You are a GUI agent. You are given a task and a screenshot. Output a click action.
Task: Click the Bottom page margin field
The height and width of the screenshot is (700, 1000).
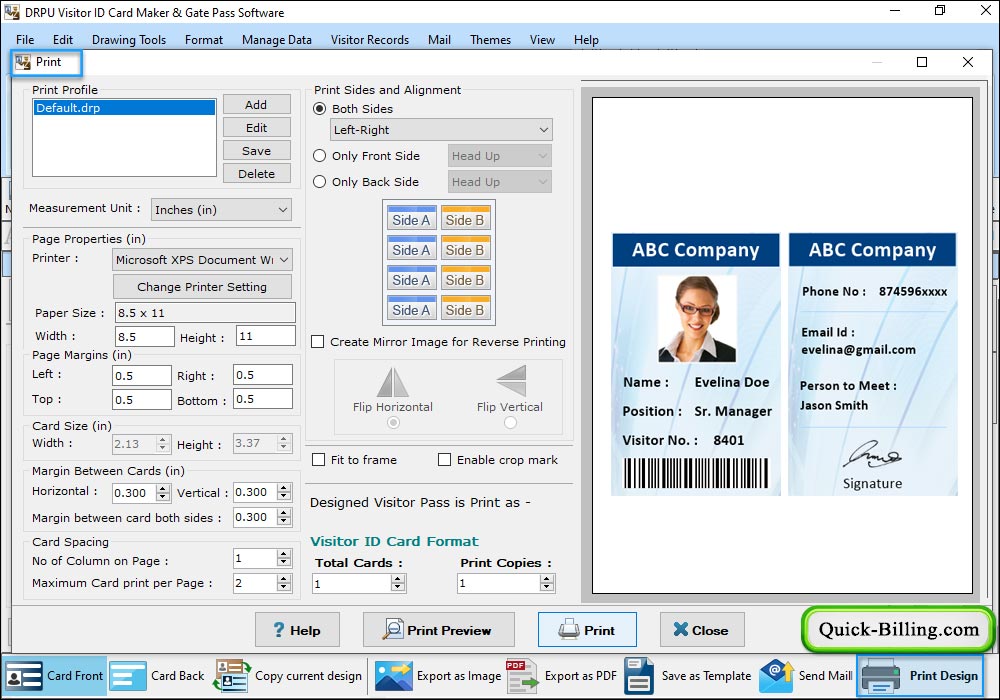point(263,399)
